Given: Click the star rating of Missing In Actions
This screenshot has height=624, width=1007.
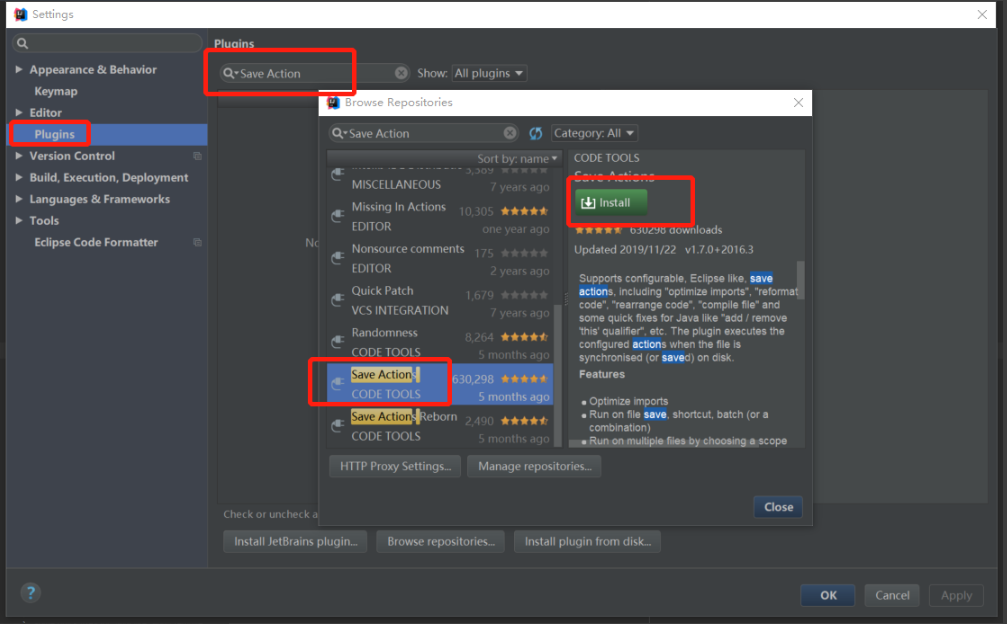Looking at the screenshot, I should coord(525,211).
